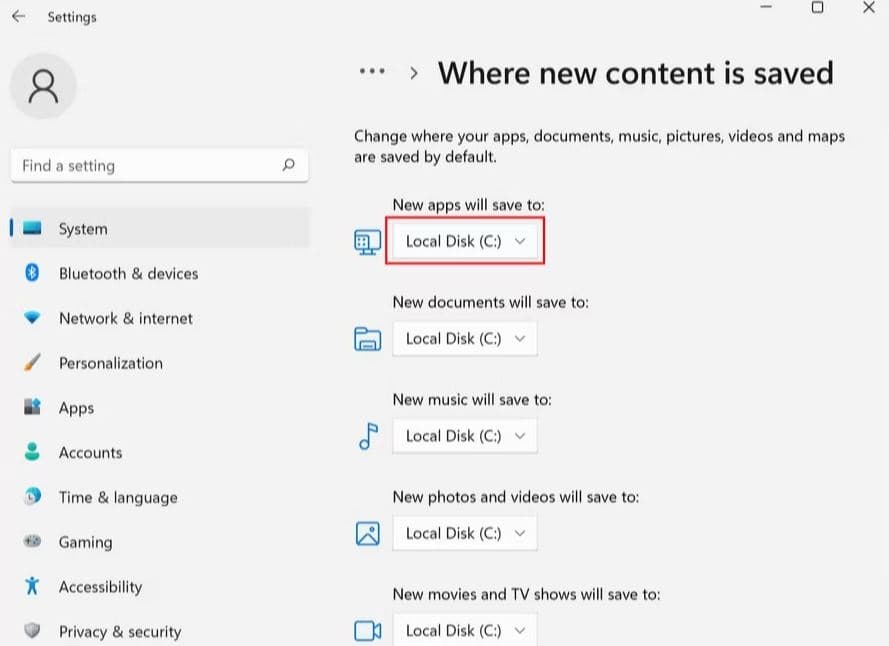Image resolution: width=889 pixels, height=646 pixels.
Task: Go to the Accounts settings section
Action: click(x=90, y=453)
